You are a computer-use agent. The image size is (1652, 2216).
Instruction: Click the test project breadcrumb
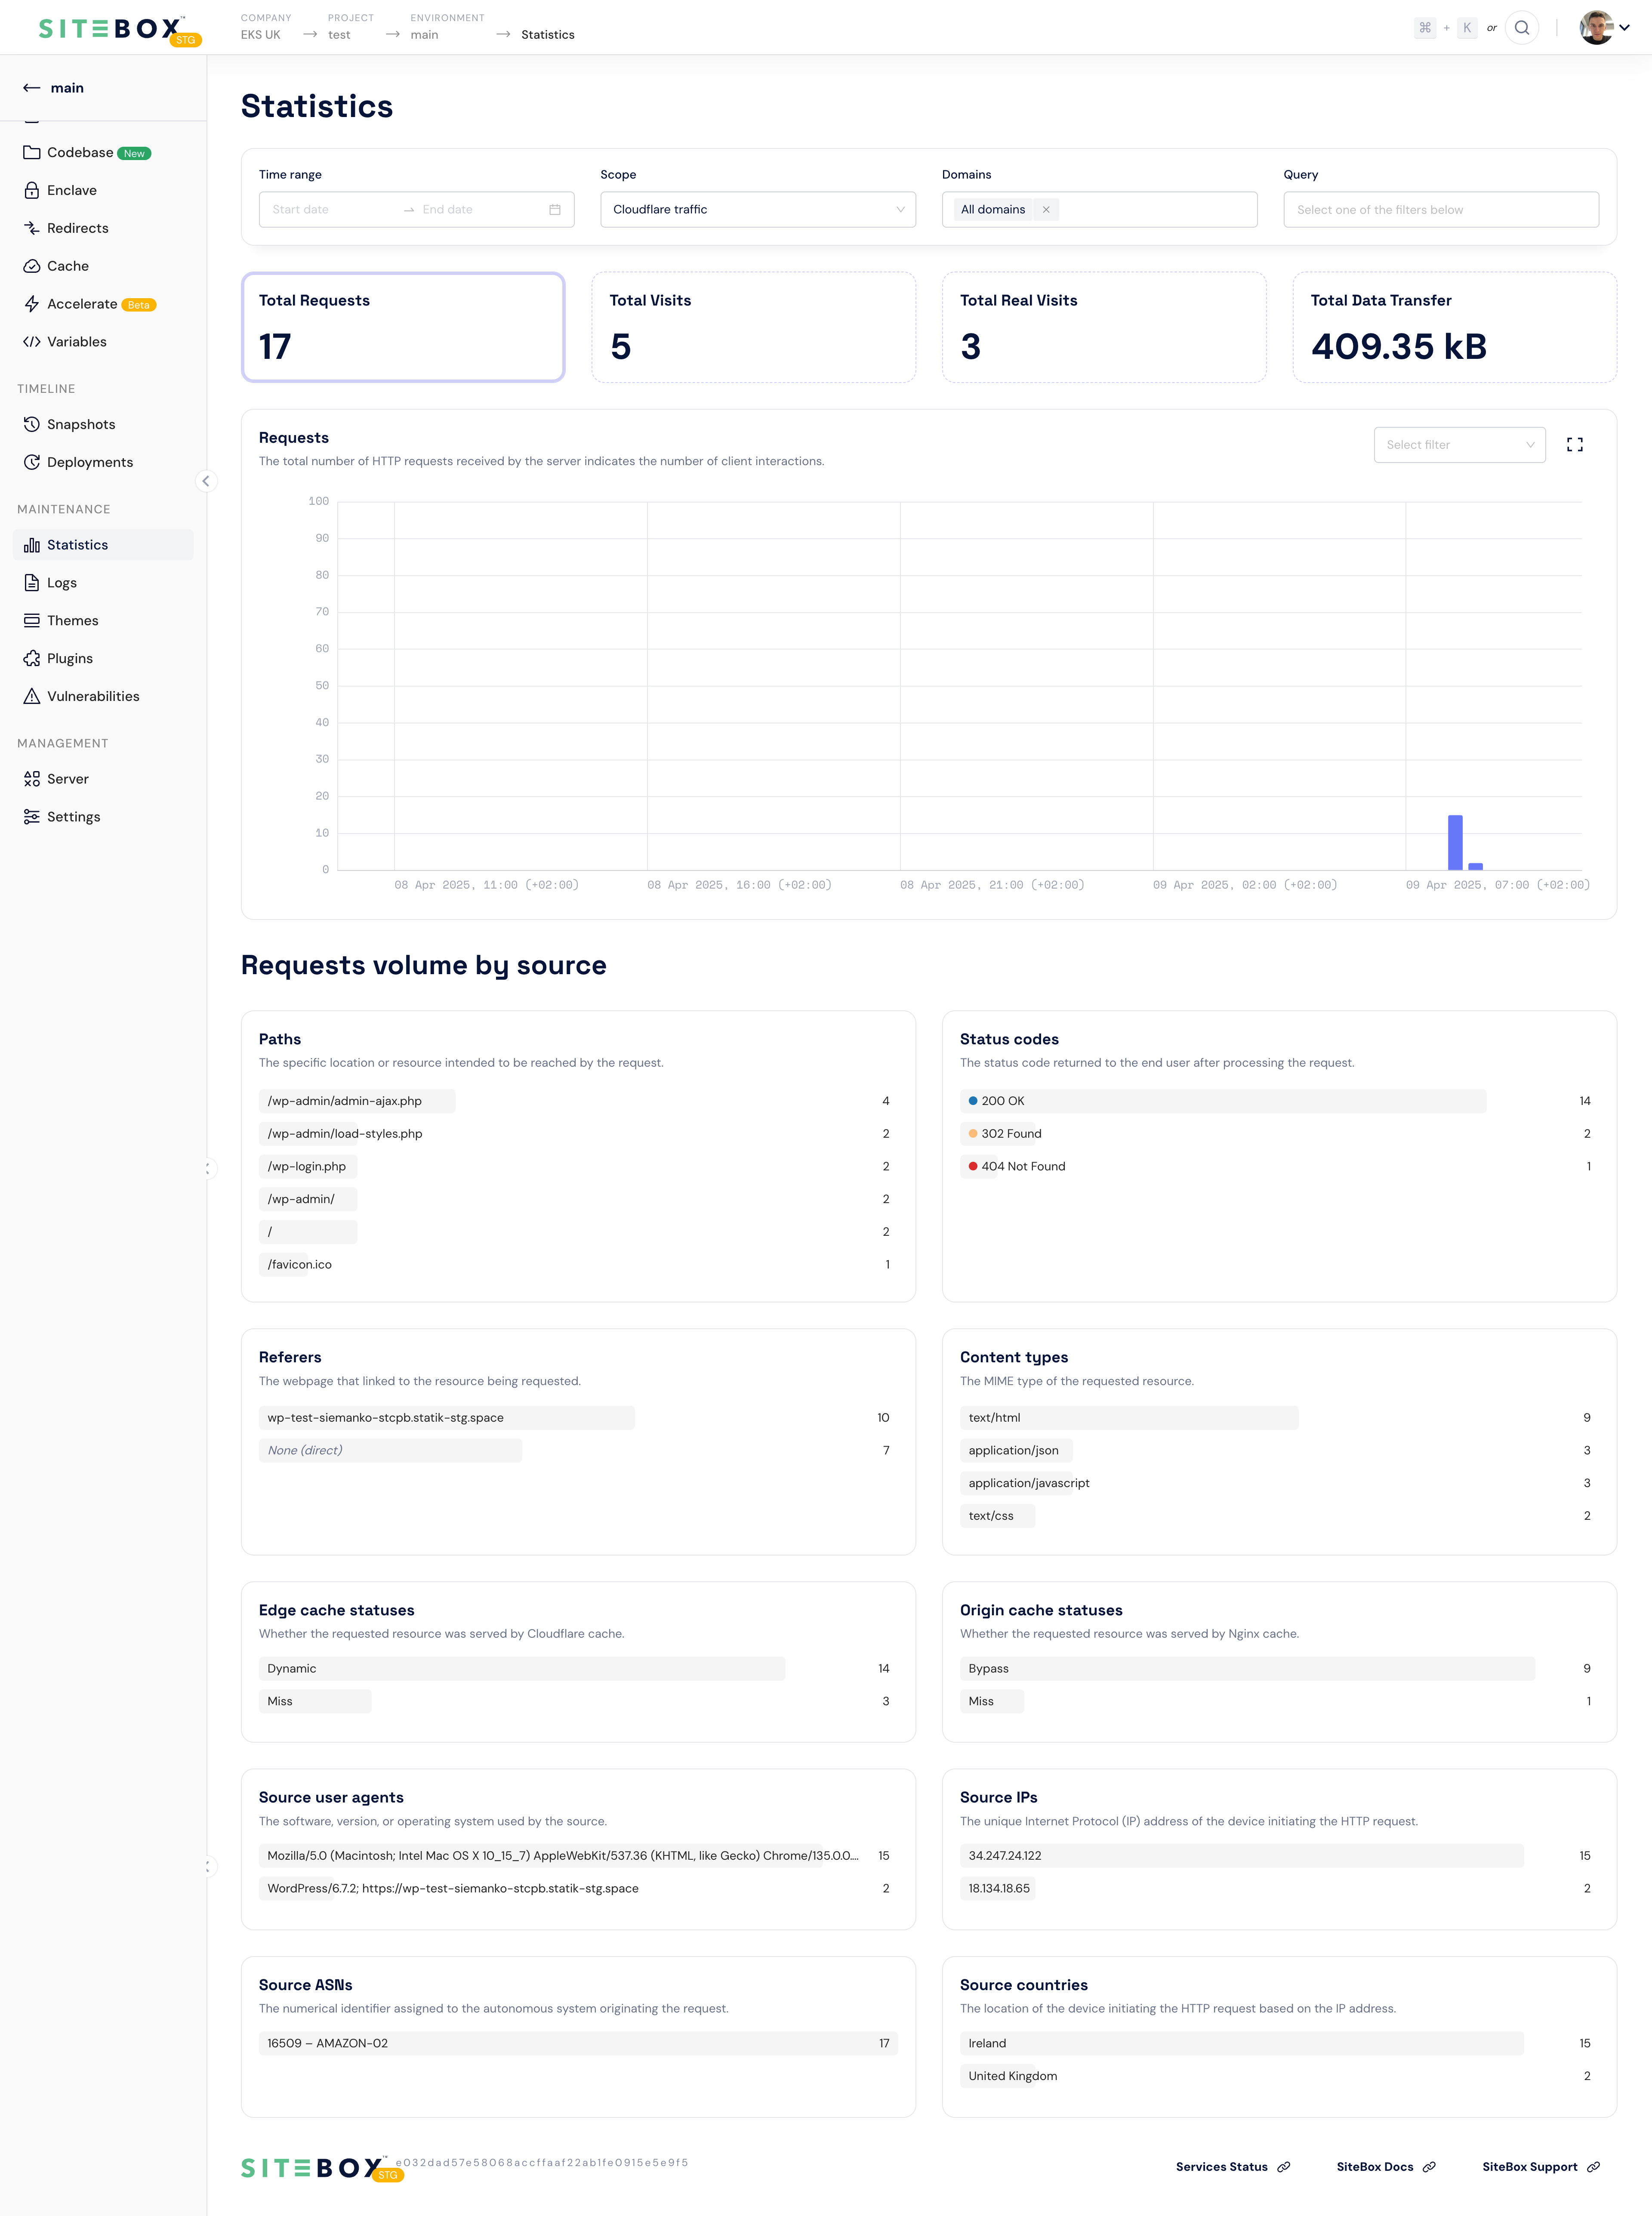tap(339, 35)
